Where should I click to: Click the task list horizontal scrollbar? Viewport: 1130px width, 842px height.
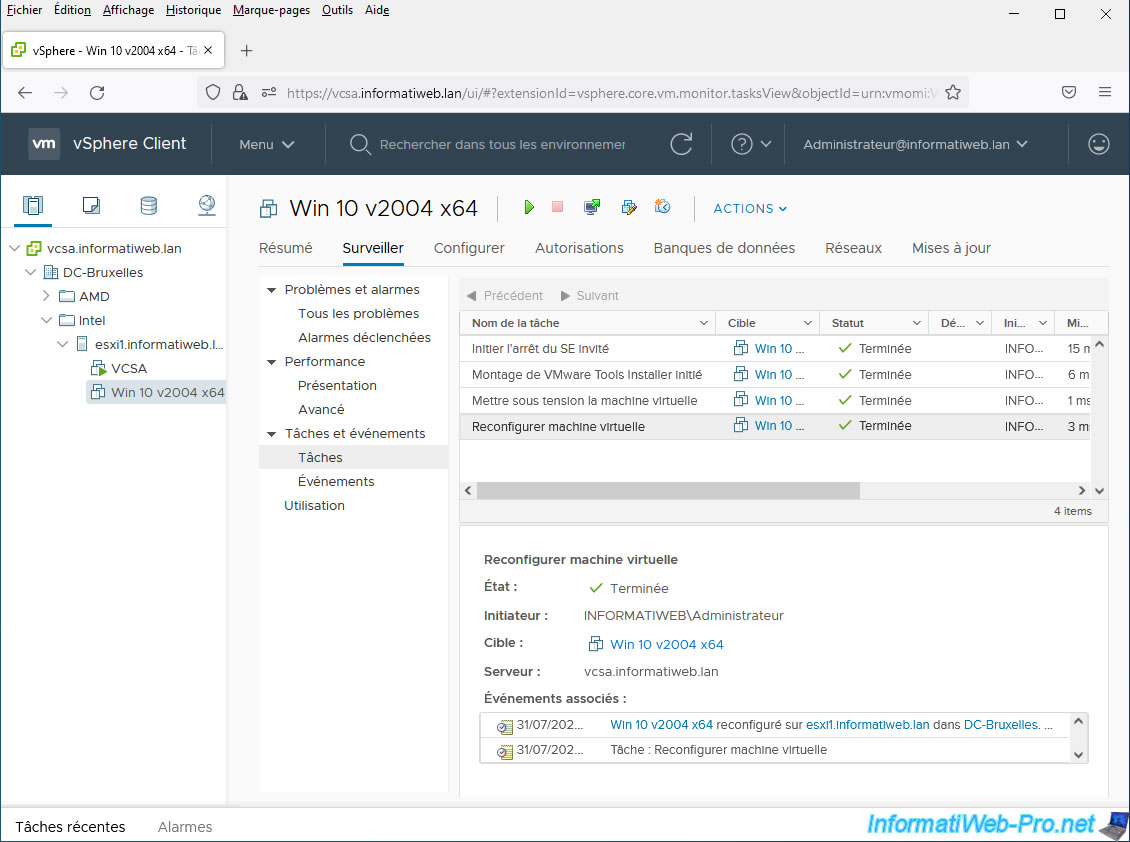tap(668, 491)
